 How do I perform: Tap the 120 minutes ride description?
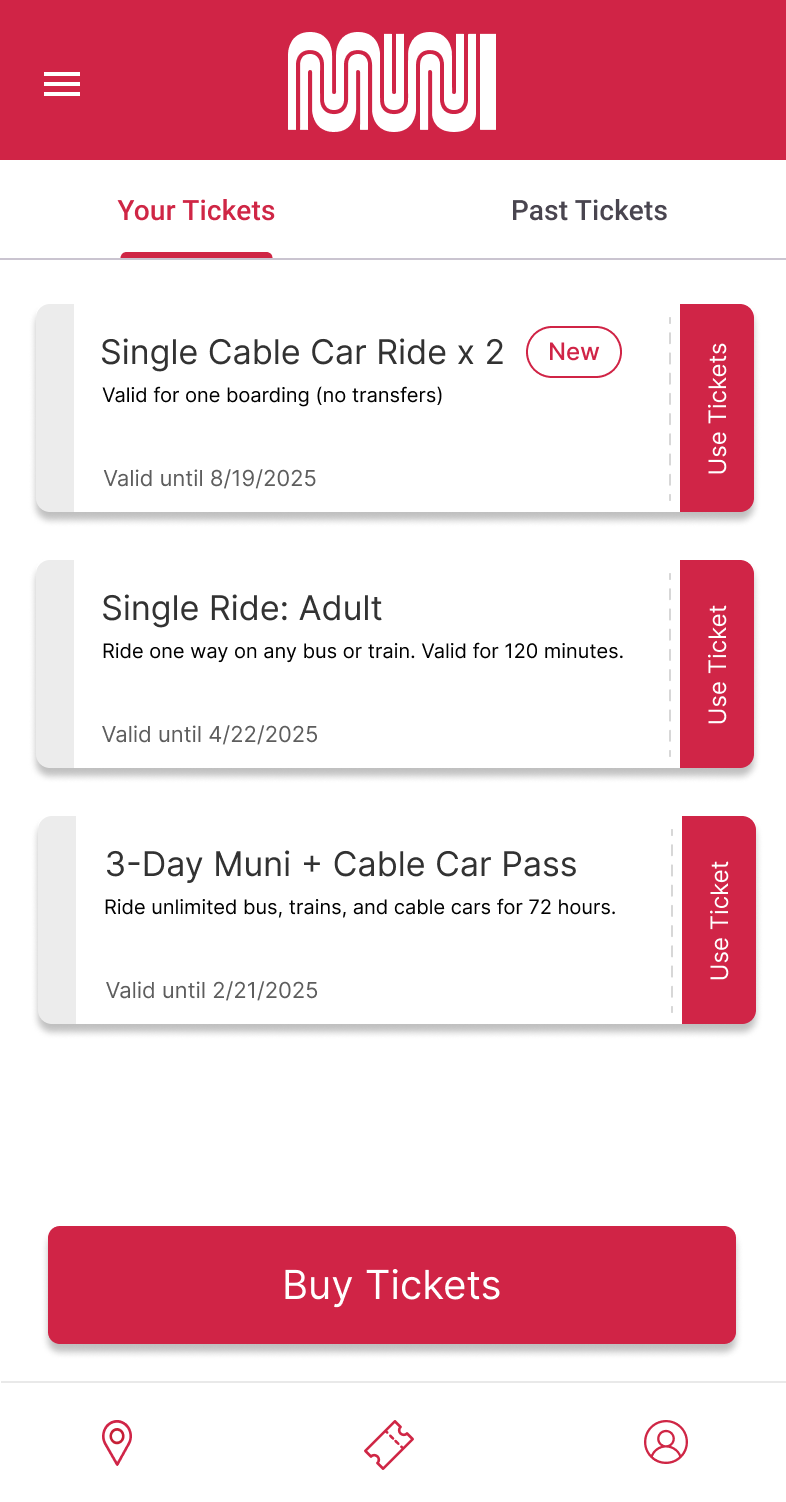pyautogui.click(x=363, y=651)
